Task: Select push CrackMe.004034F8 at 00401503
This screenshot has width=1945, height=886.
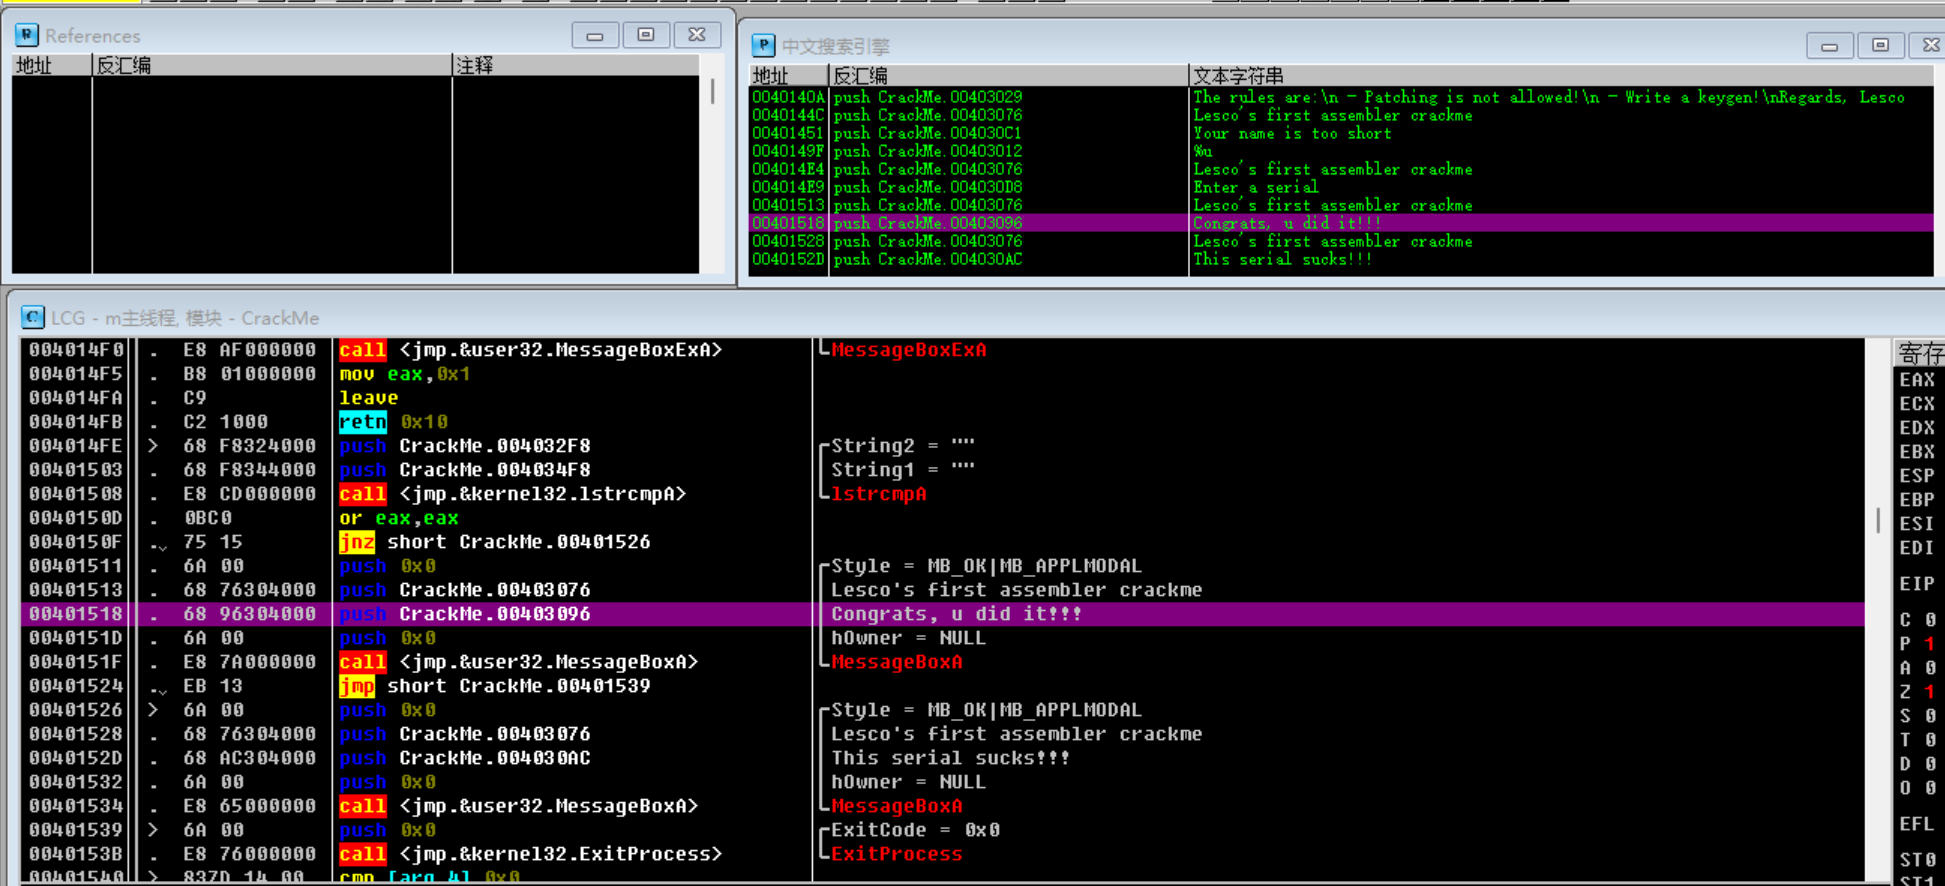Action: tap(942, 469)
